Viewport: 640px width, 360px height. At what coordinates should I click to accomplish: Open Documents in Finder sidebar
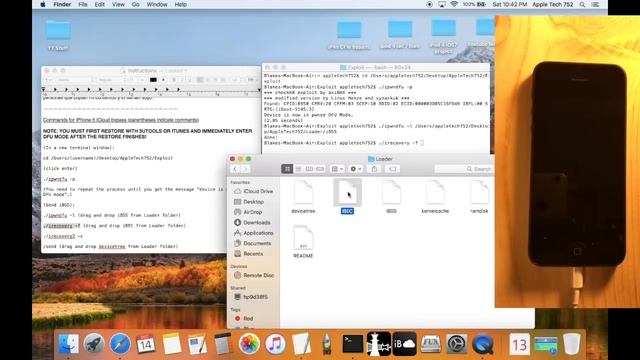(x=253, y=243)
